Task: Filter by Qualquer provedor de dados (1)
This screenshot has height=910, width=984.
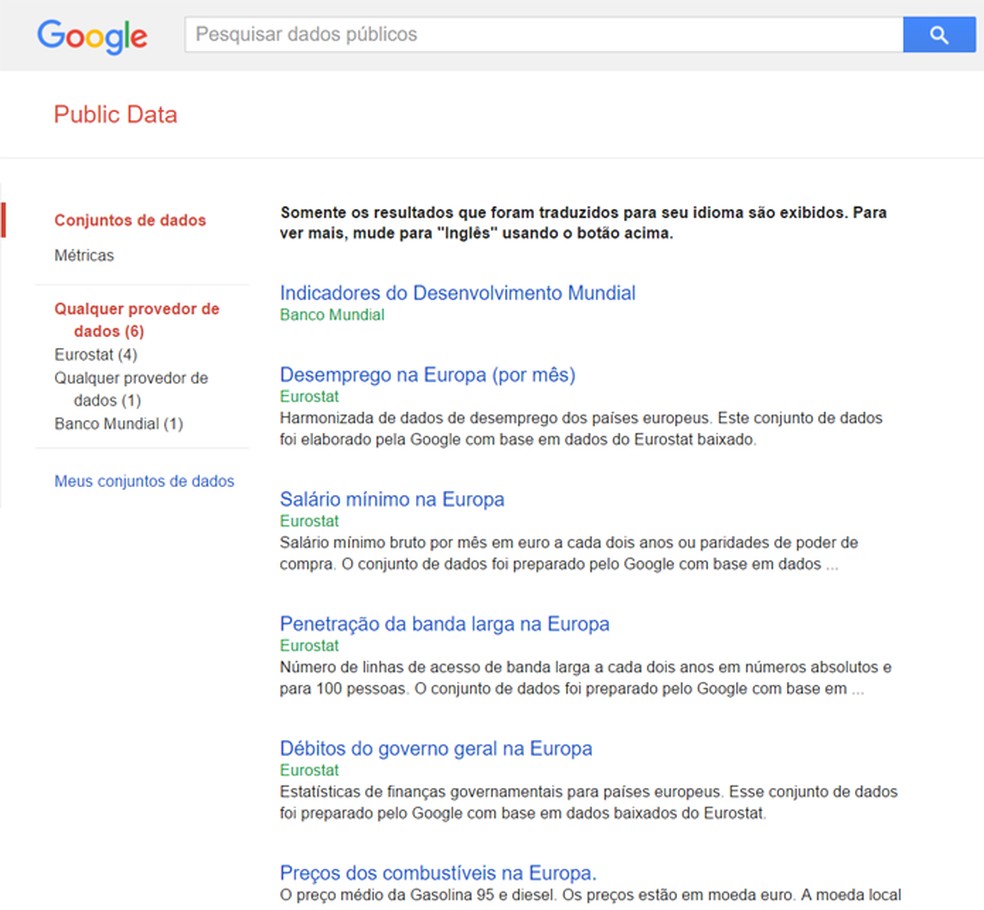Action: point(131,389)
